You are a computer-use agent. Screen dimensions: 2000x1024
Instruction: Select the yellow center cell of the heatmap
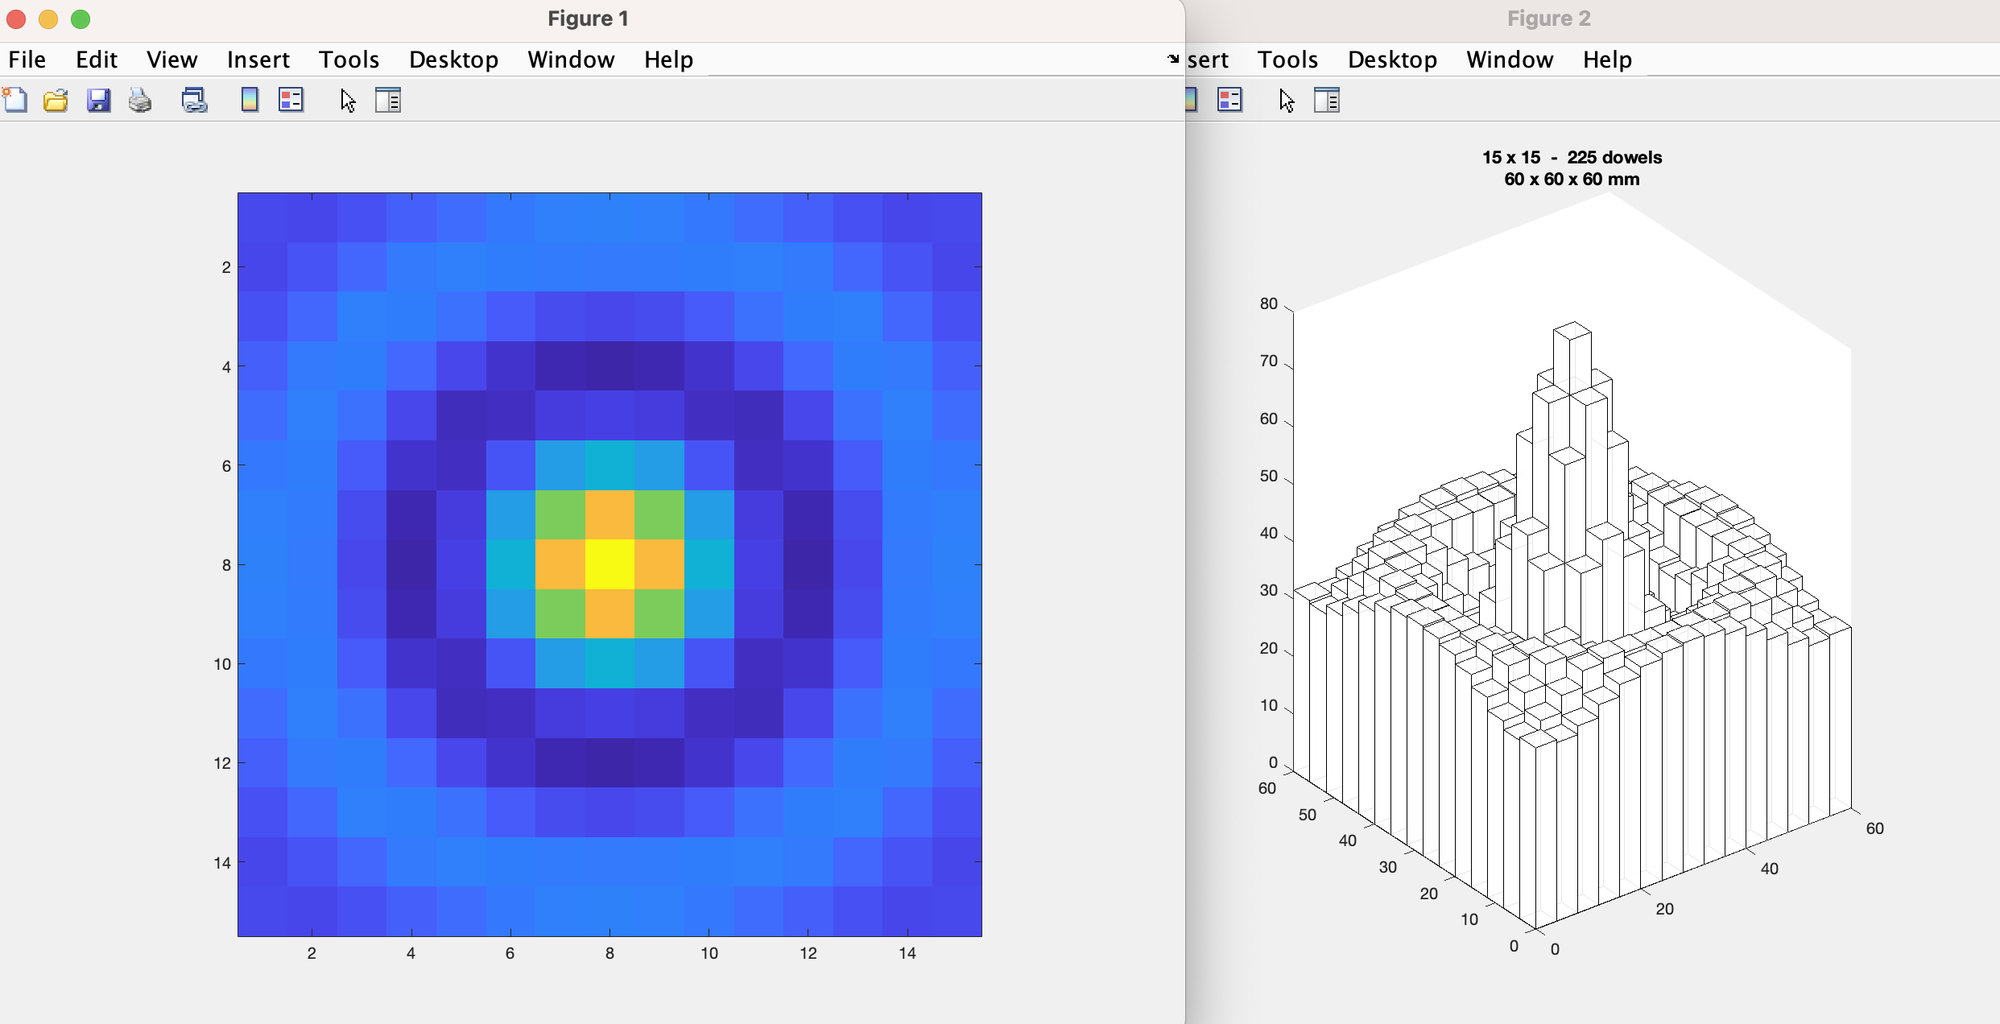coord(610,564)
